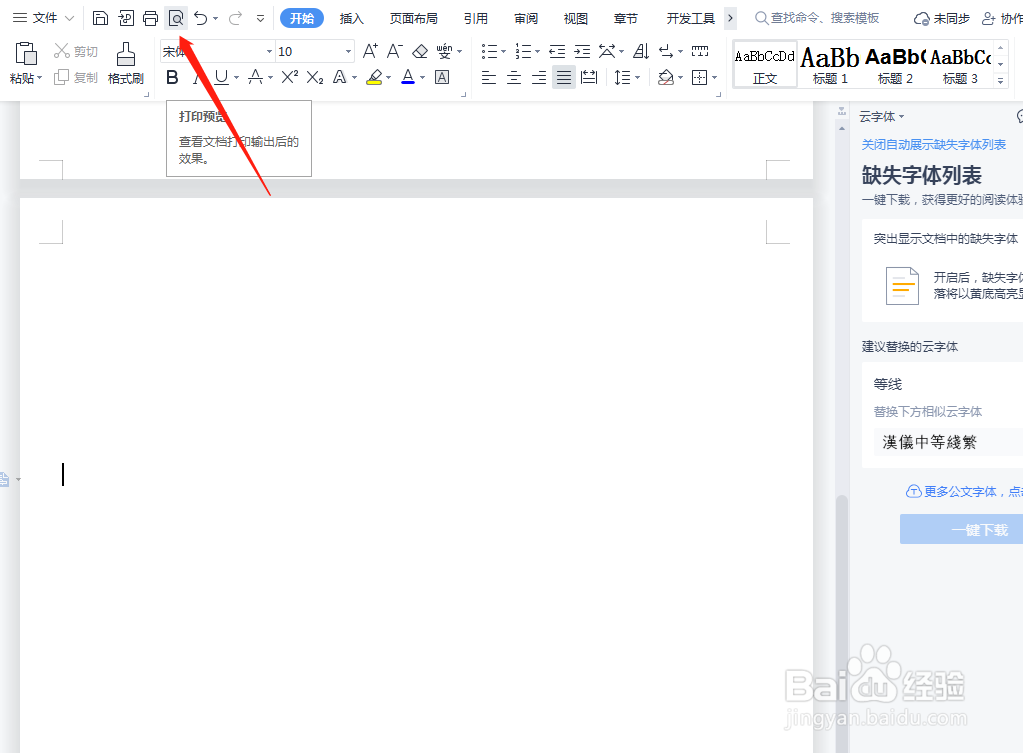Center align text
This screenshot has height=753, width=1023.
(514, 78)
